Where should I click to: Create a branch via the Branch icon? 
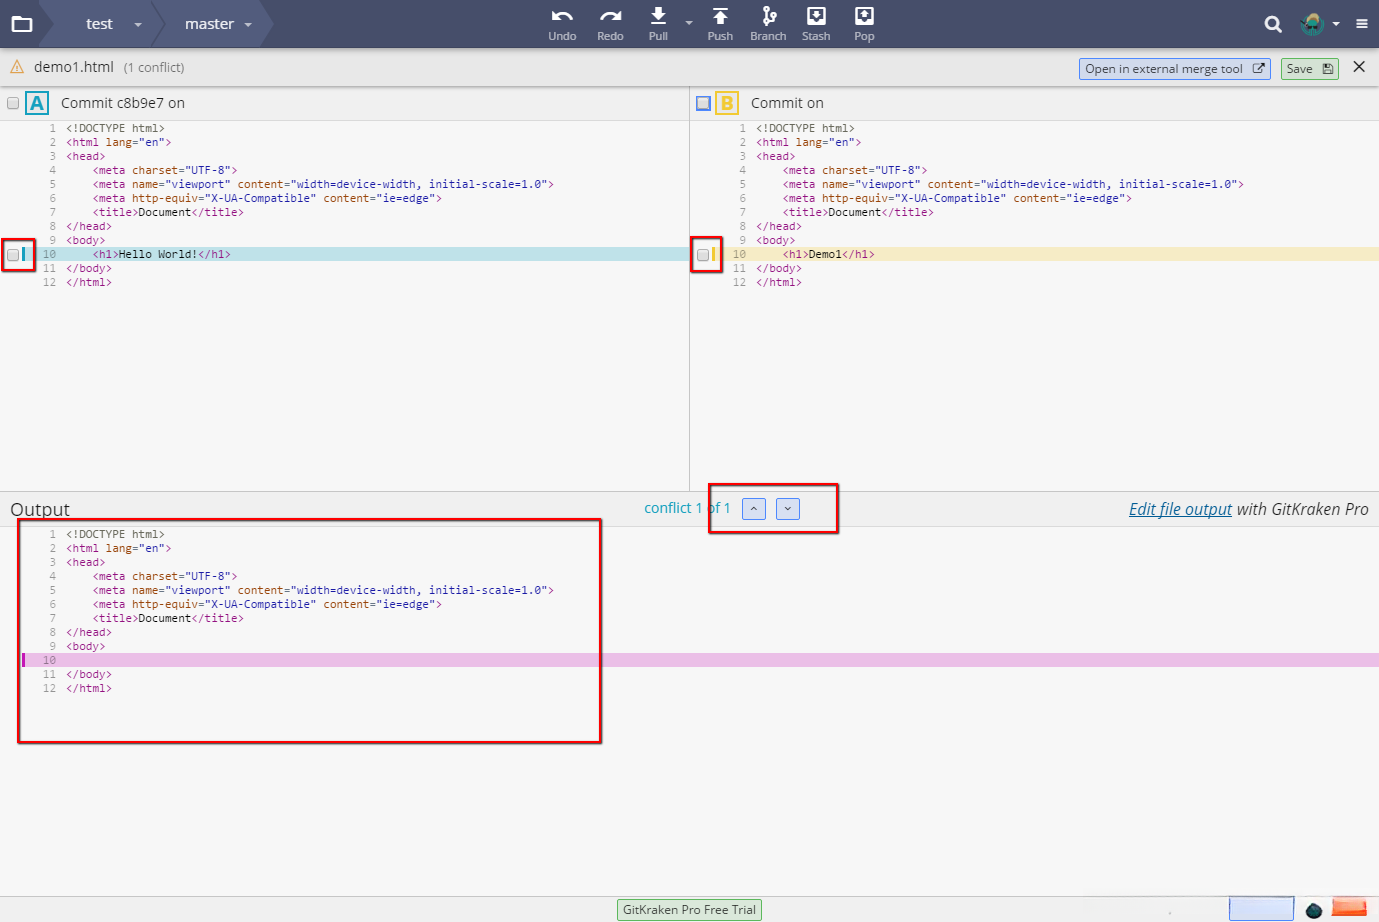tap(768, 18)
